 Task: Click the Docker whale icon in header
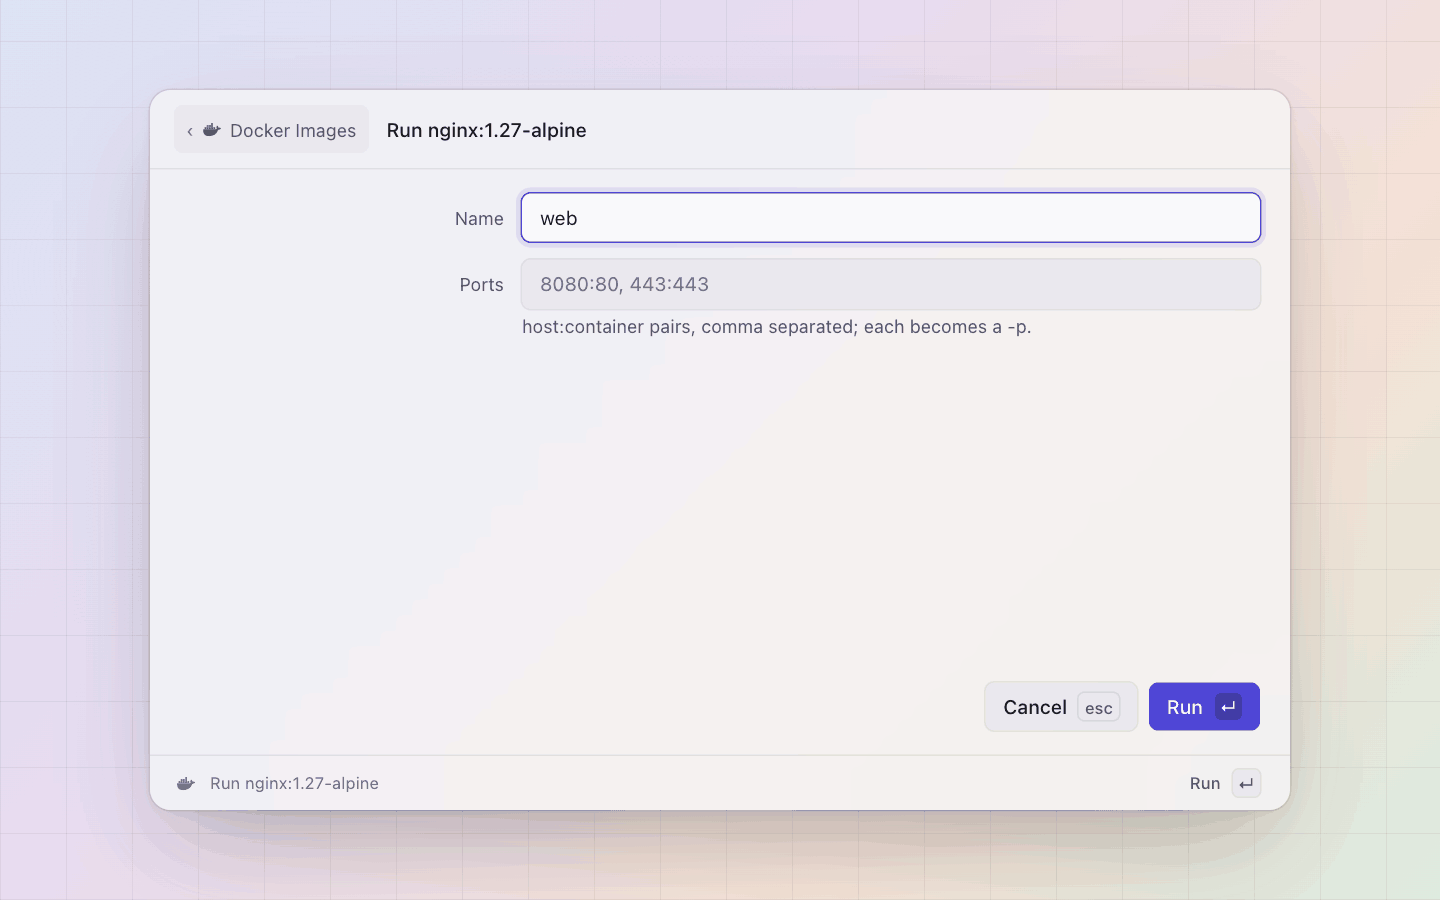coord(212,130)
